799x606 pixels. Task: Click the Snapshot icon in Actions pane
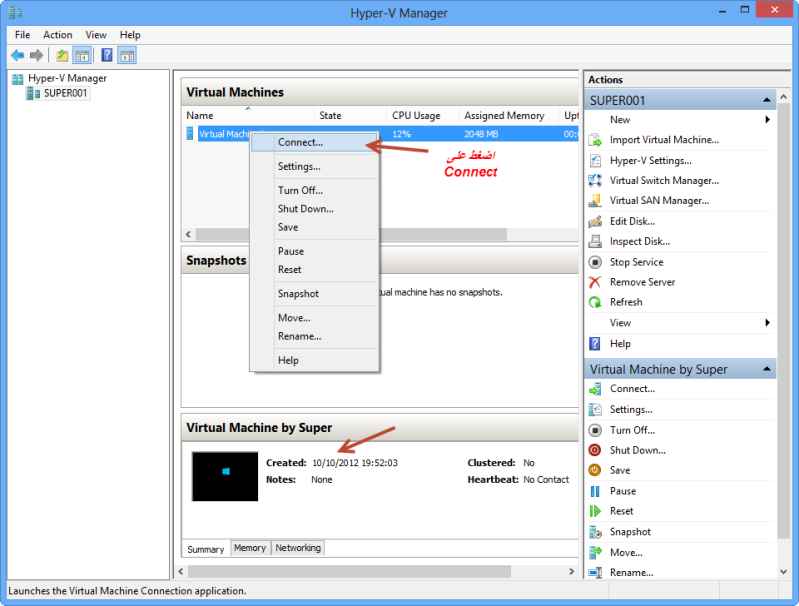click(x=595, y=532)
